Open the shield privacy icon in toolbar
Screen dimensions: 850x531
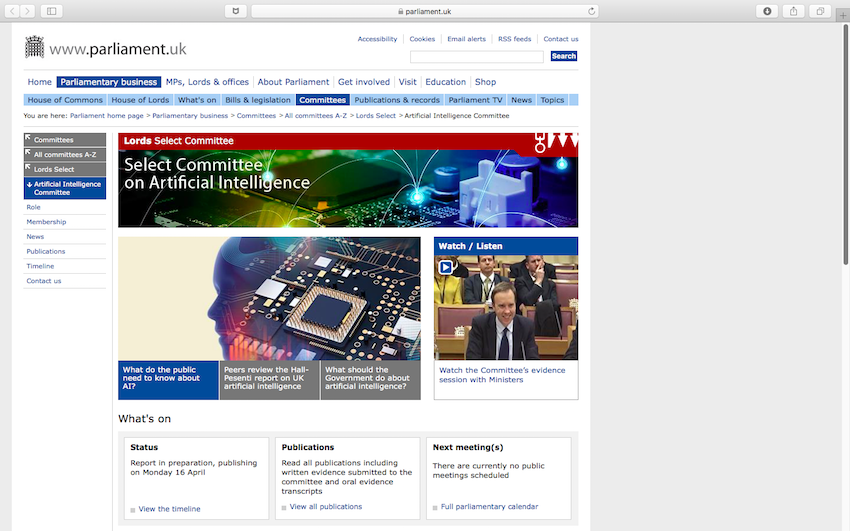[236, 11]
